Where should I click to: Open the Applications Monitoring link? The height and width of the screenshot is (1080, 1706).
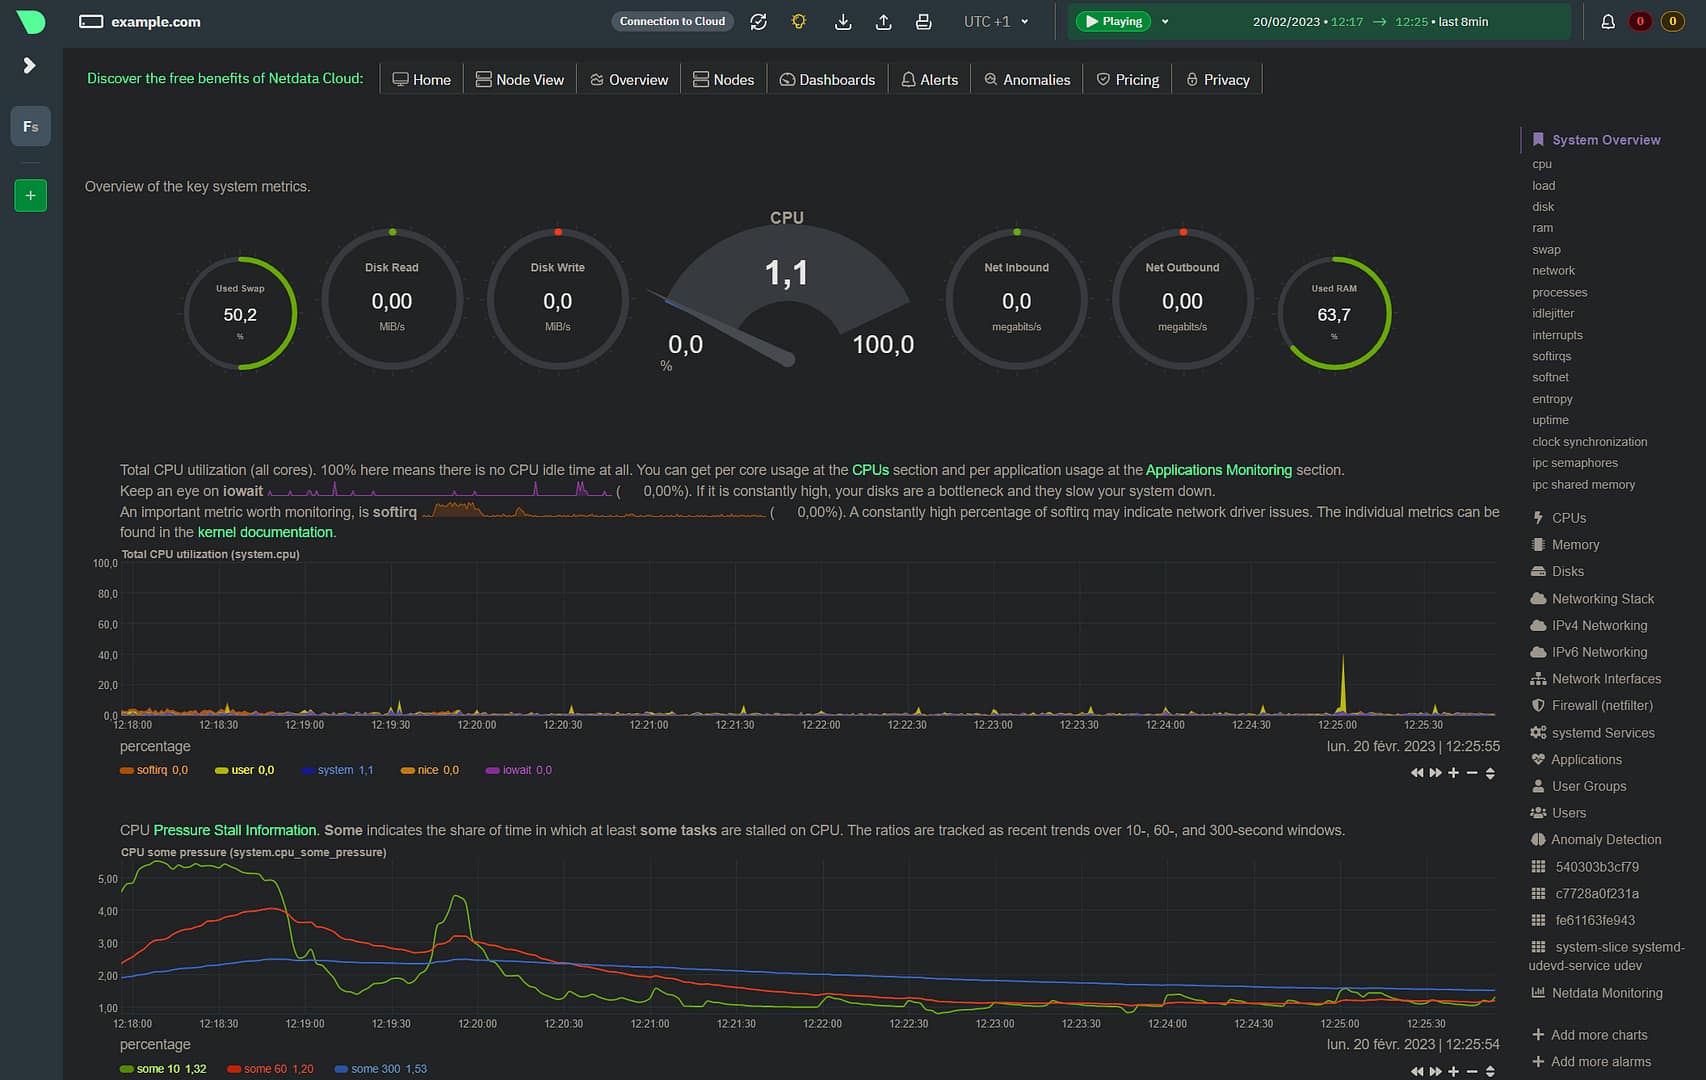[1218, 470]
